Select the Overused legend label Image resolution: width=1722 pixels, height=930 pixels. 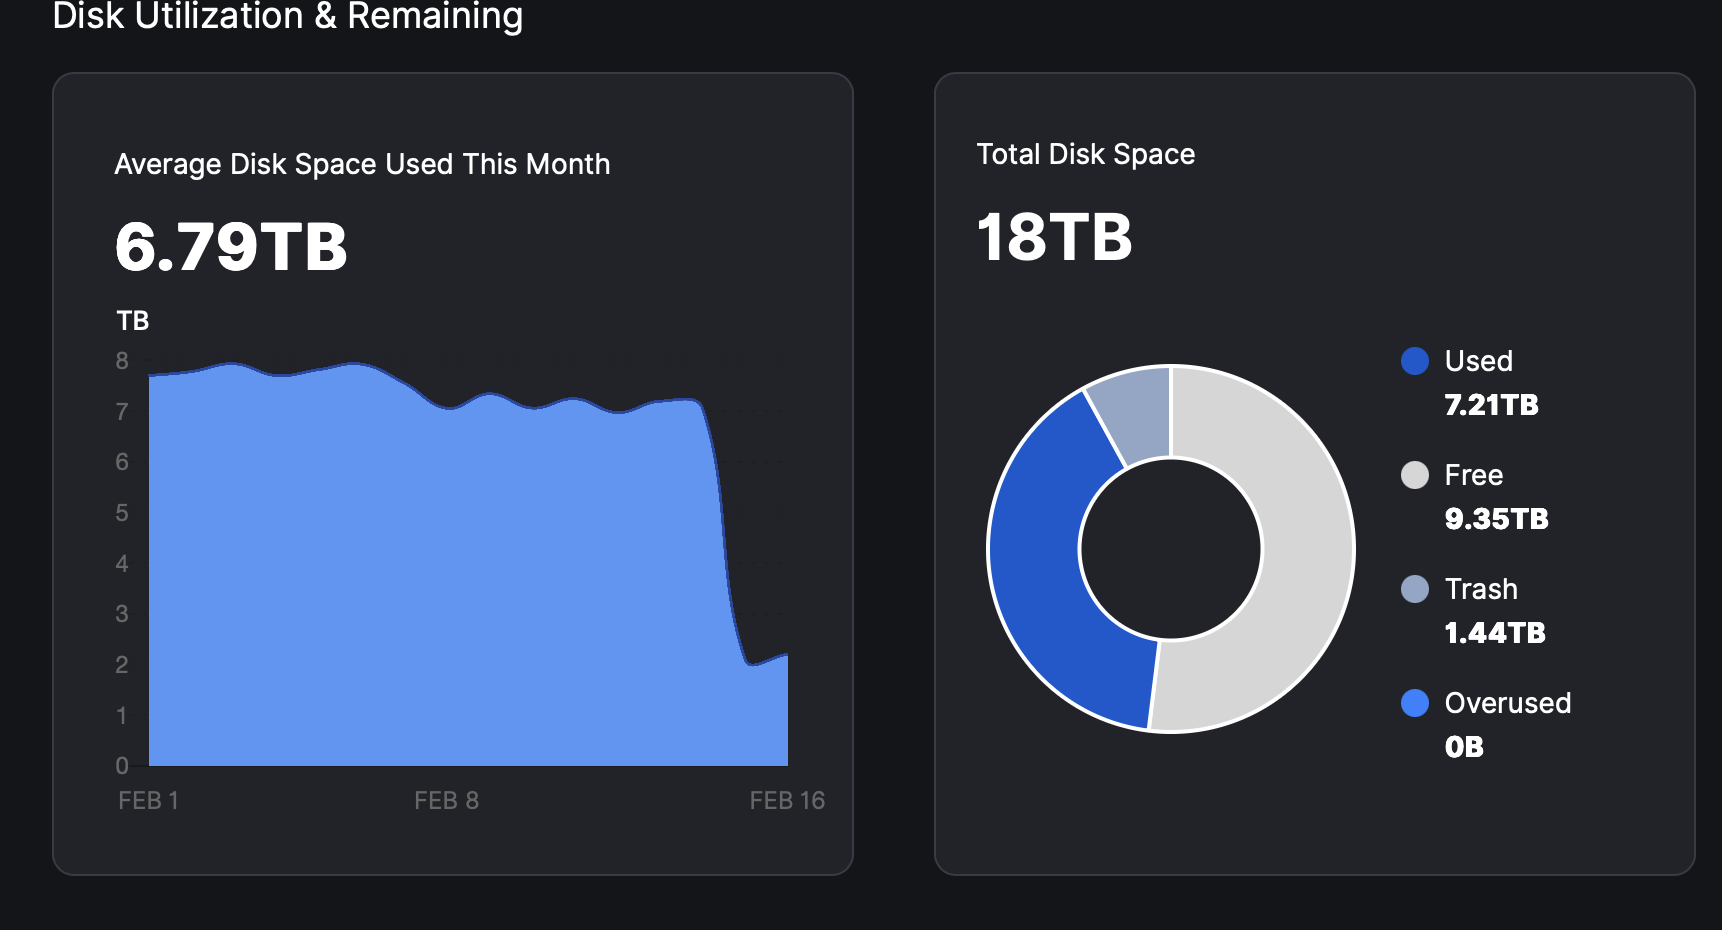coord(1507,703)
